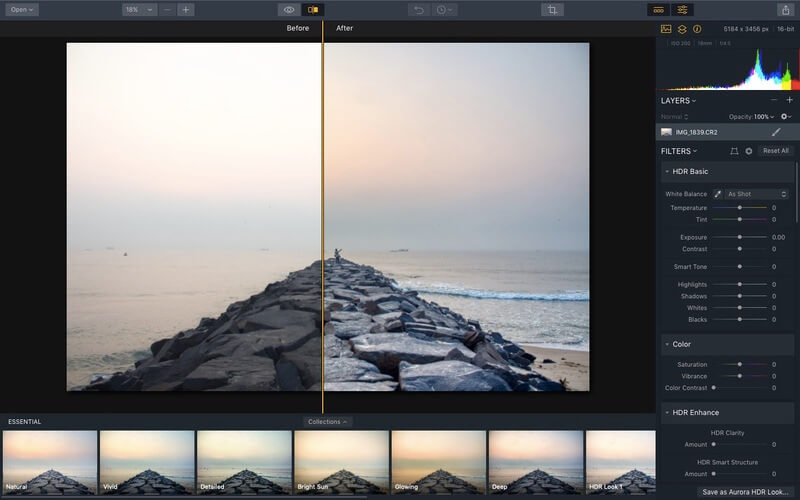Click the share/export icon
Viewport: 800px width, 500px height.
click(785, 10)
